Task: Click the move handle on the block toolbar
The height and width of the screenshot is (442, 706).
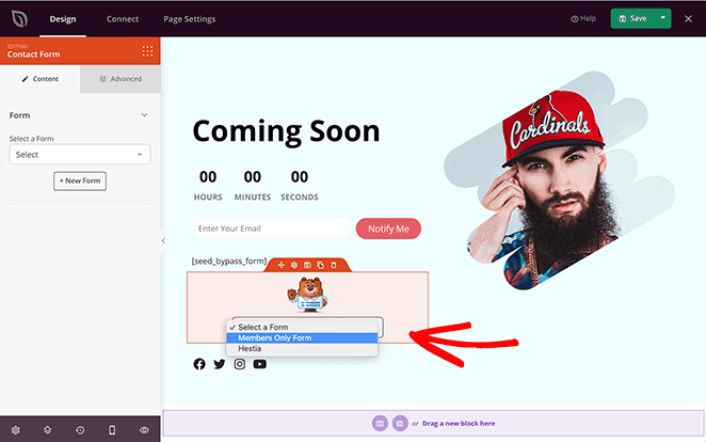Action: (281, 265)
